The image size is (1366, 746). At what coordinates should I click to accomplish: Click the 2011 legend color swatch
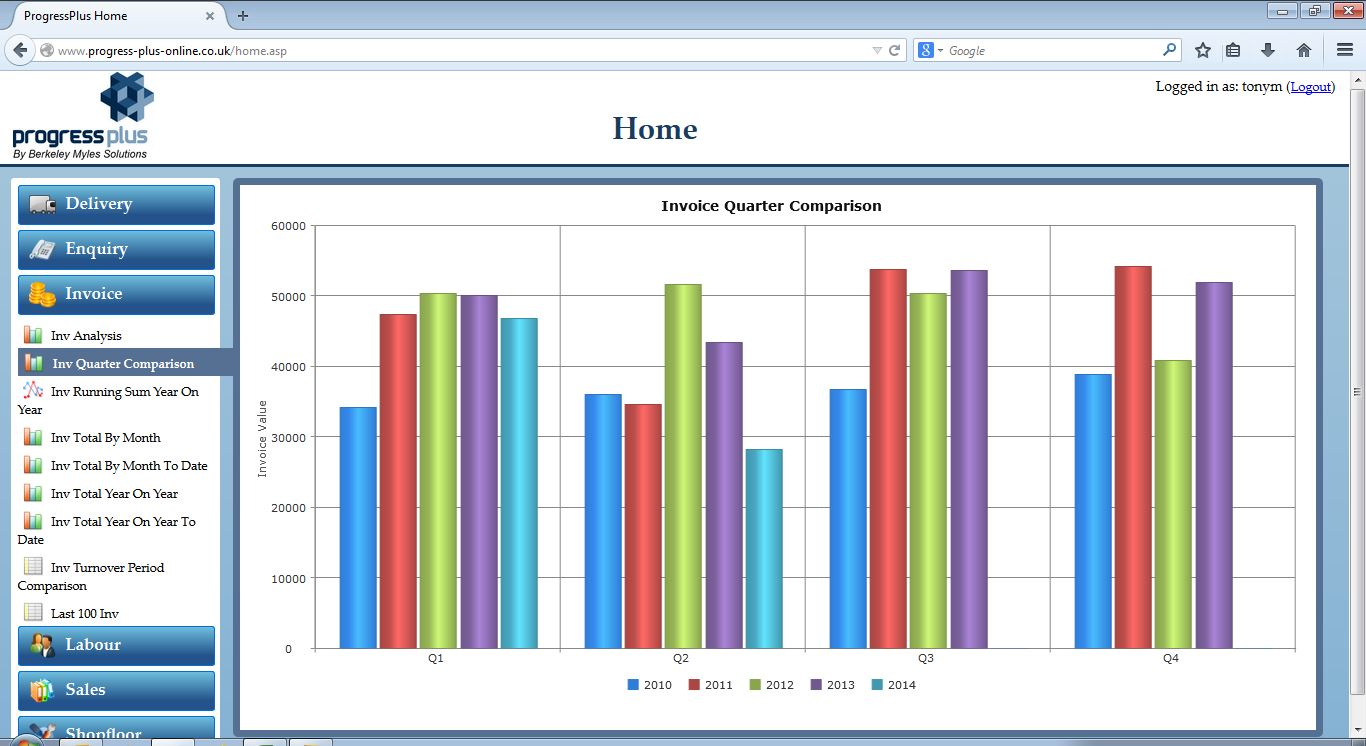tap(694, 685)
